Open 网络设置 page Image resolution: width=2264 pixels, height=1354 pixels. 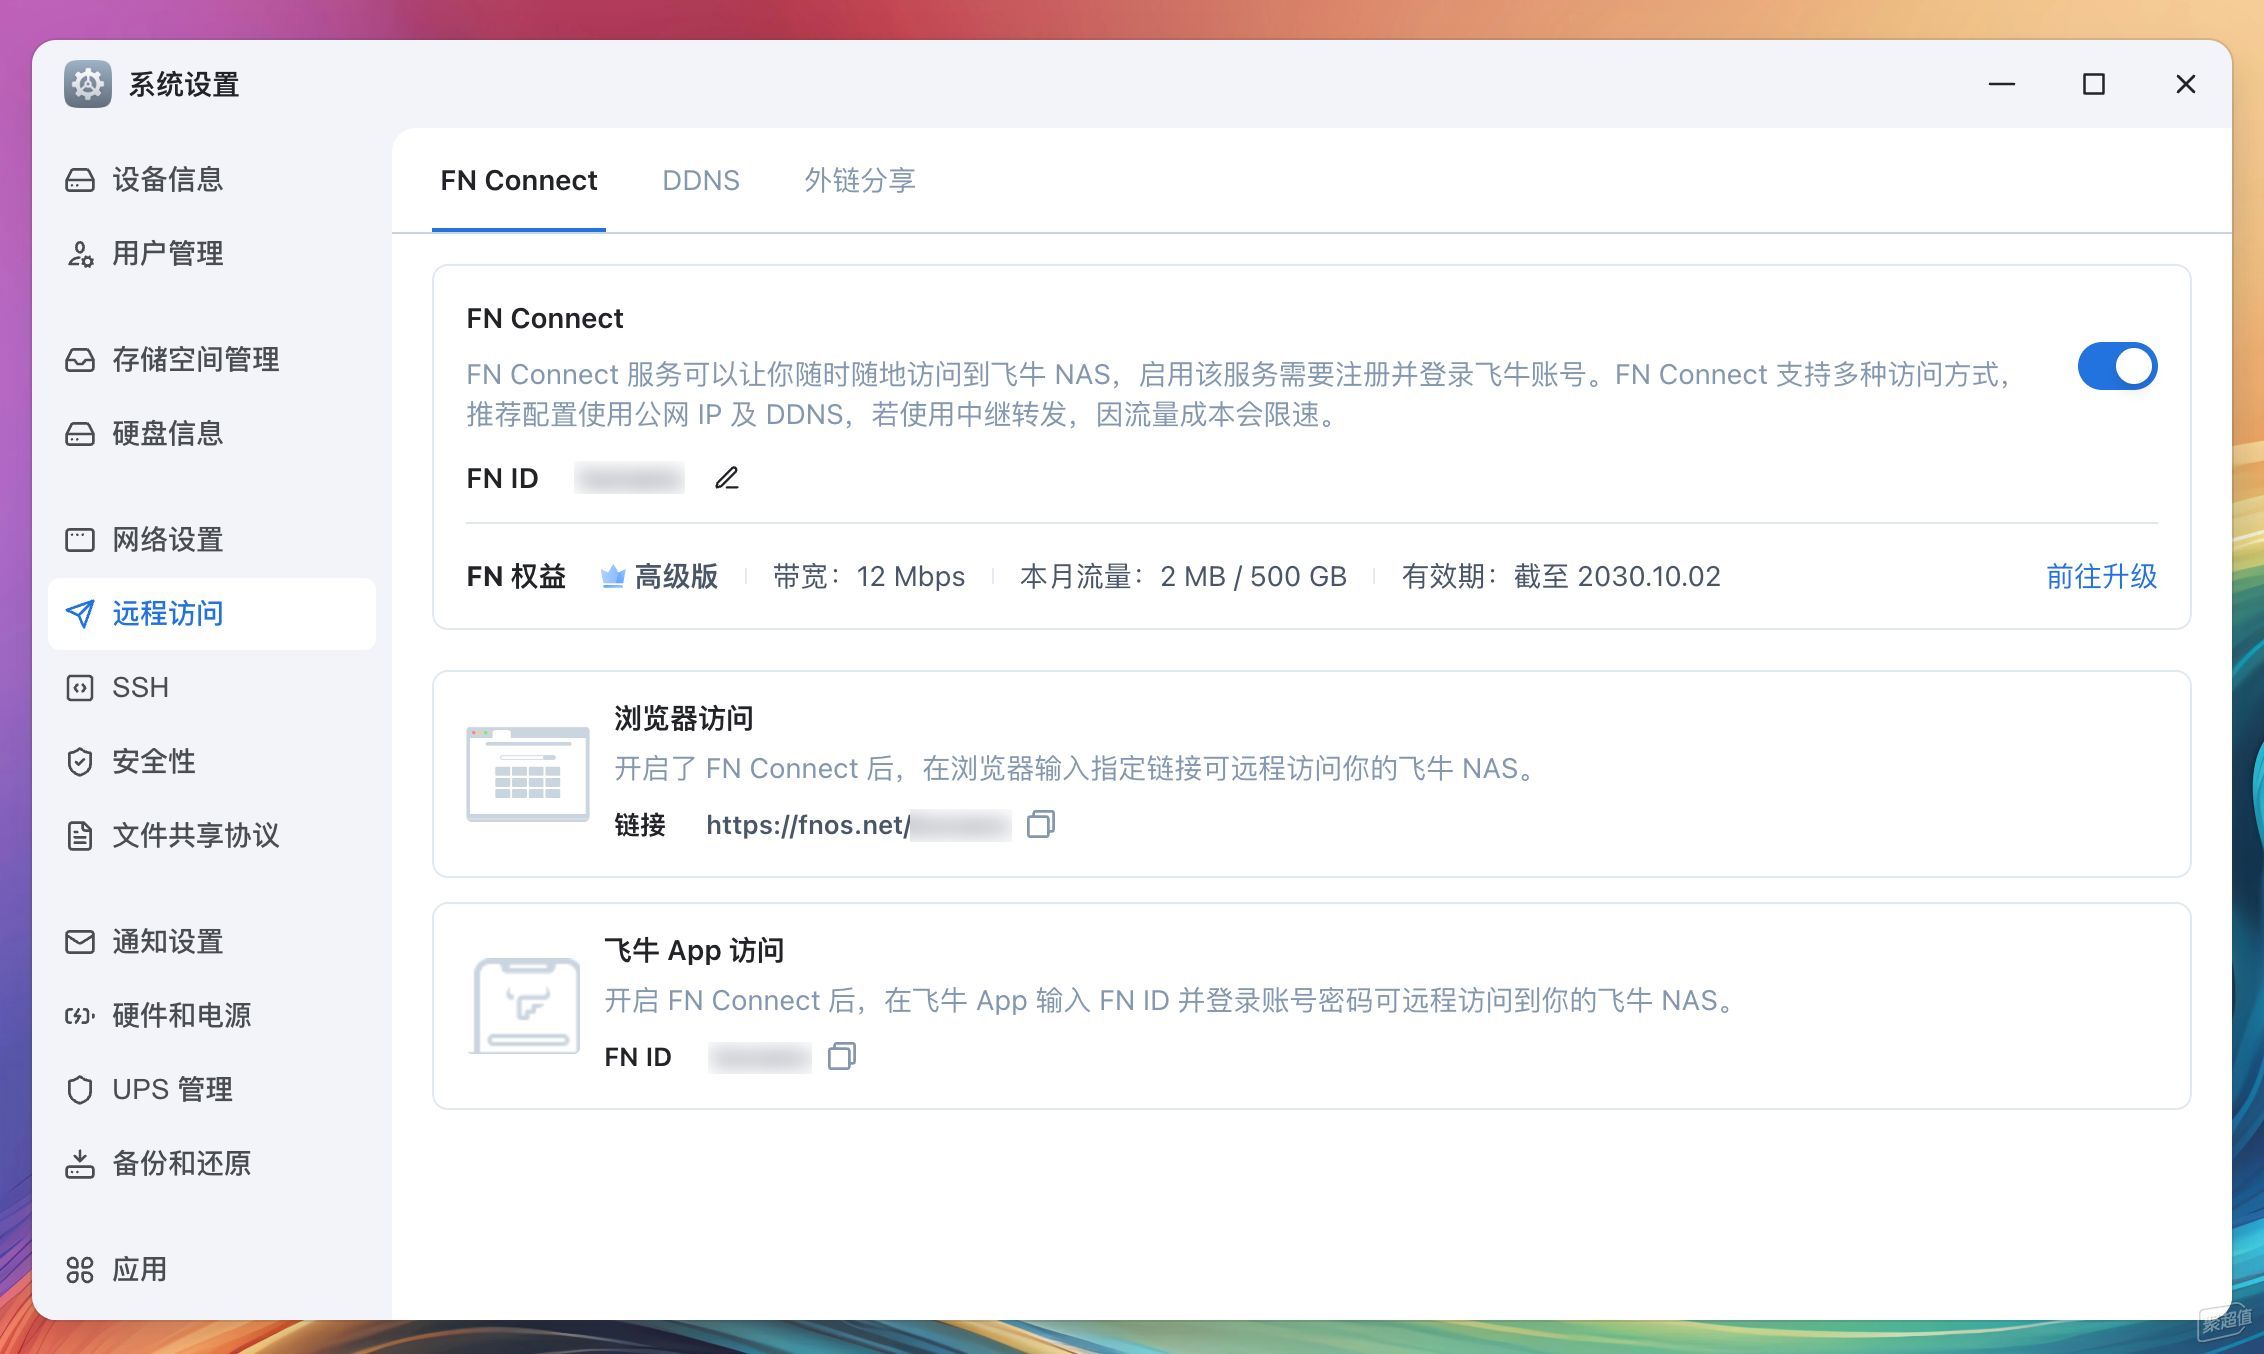click(167, 540)
